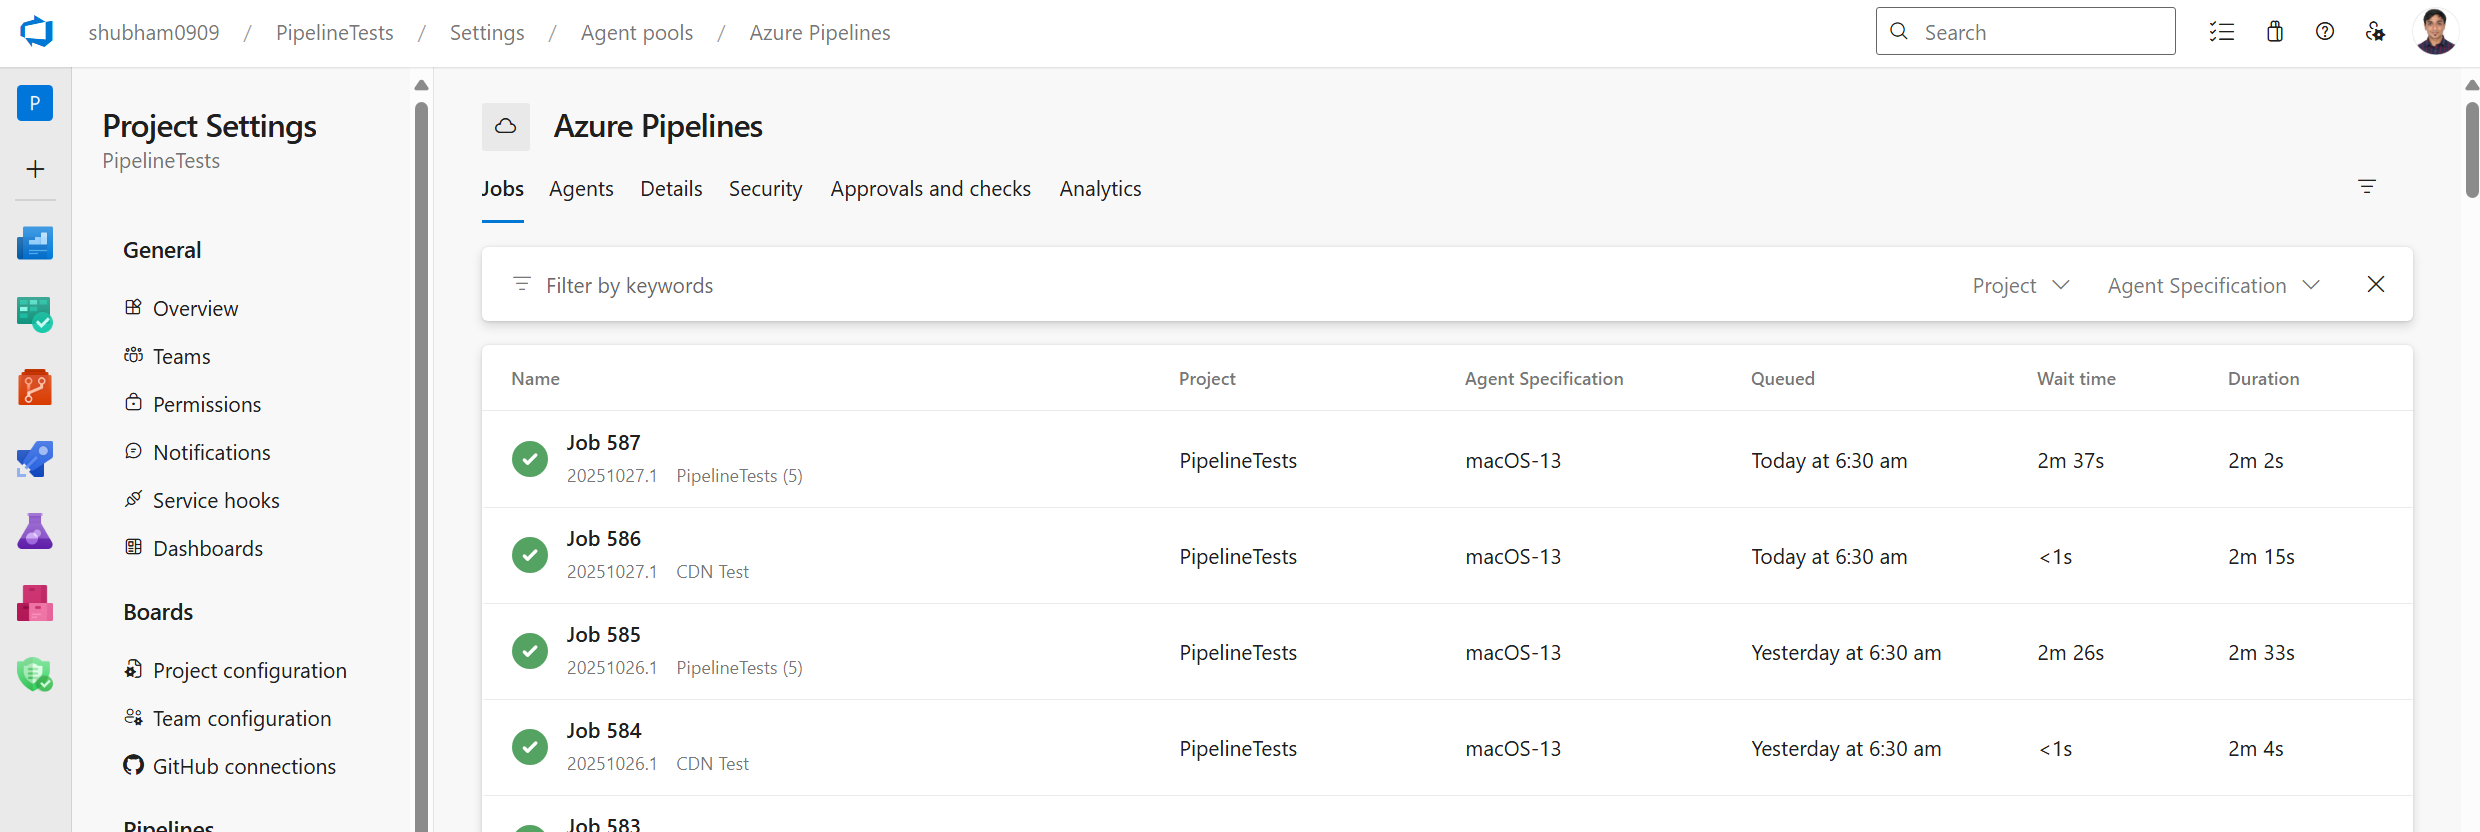Open Azure Pipelines breadcrumb link
The width and height of the screenshot is (2480, 832).
pos(820,33)
